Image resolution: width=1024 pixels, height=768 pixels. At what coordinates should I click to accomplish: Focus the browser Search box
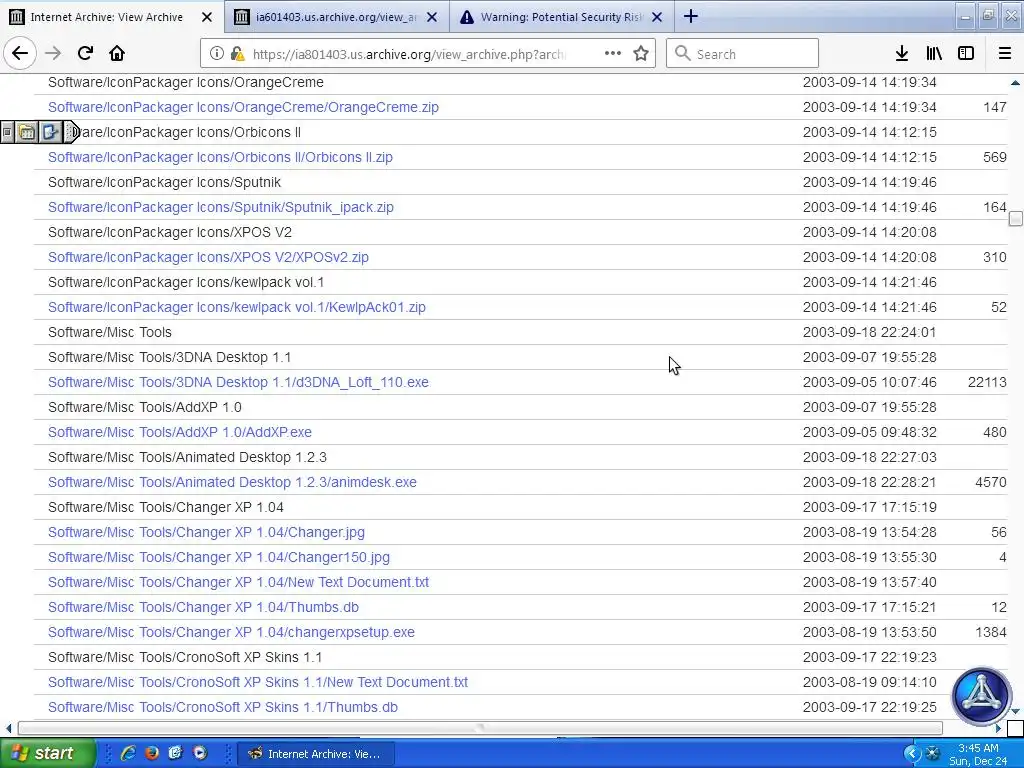743,54
